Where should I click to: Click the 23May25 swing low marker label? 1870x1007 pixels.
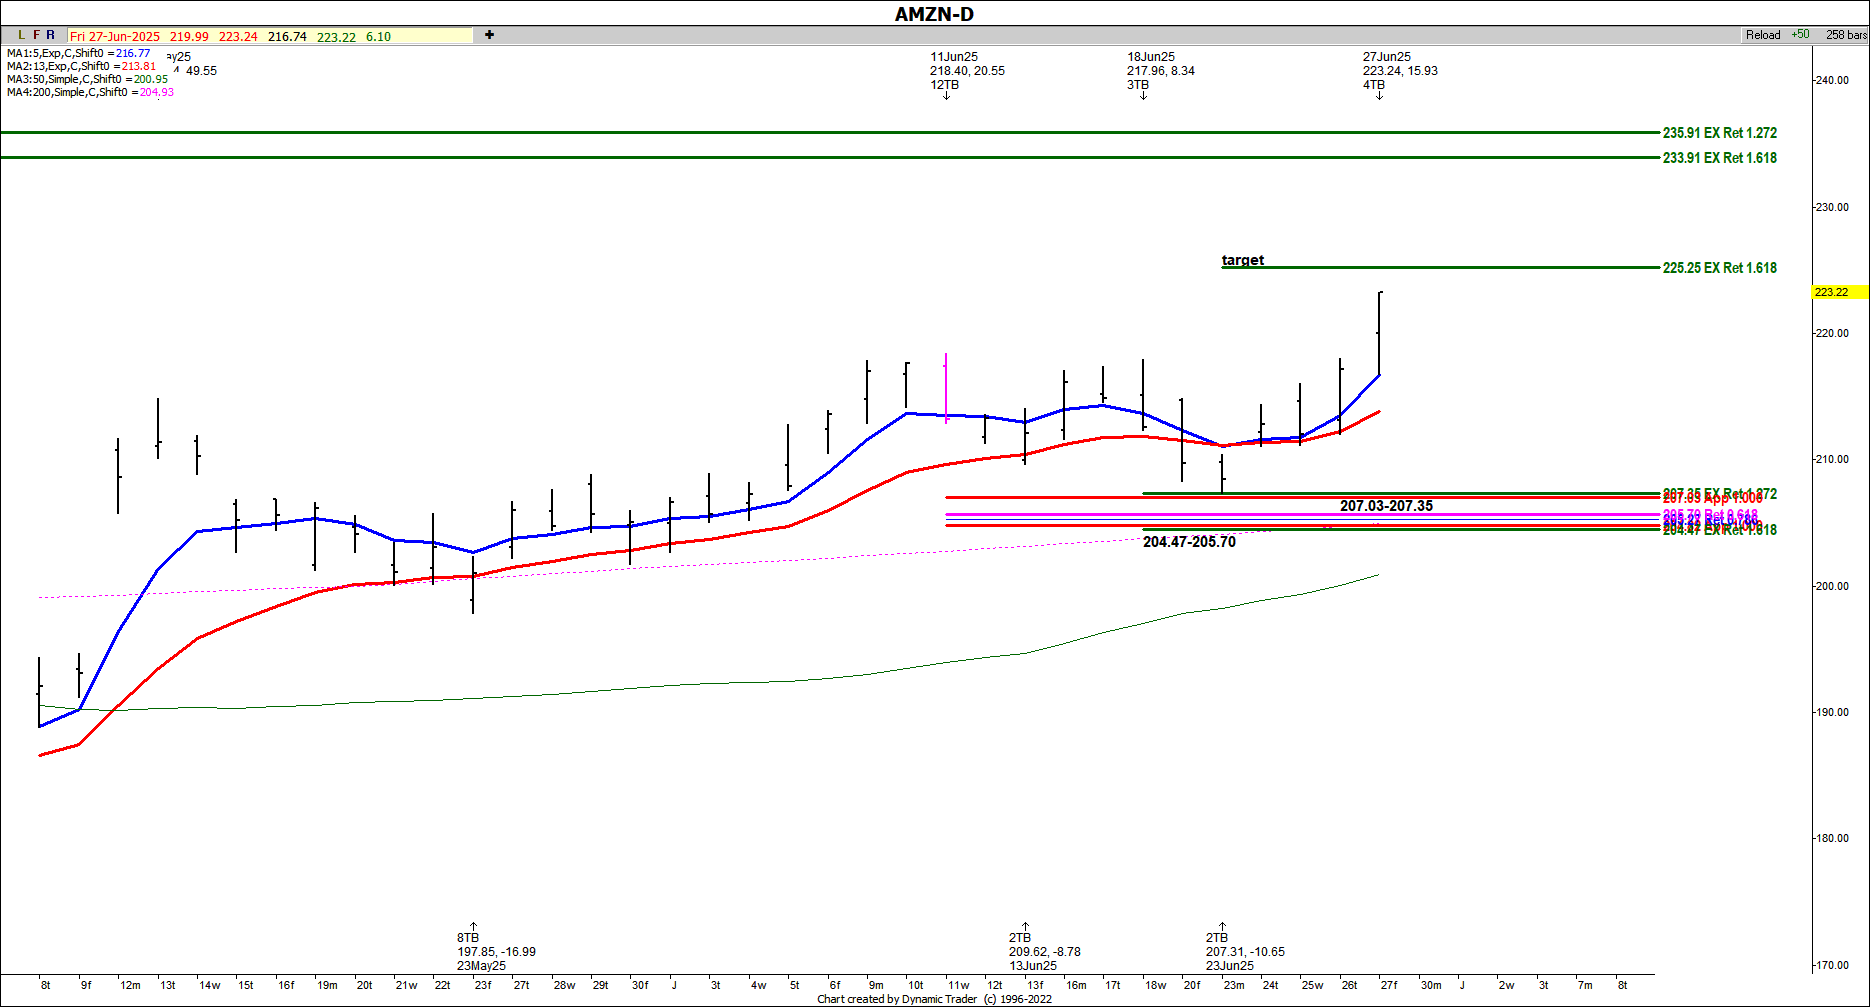click(481, 966)
